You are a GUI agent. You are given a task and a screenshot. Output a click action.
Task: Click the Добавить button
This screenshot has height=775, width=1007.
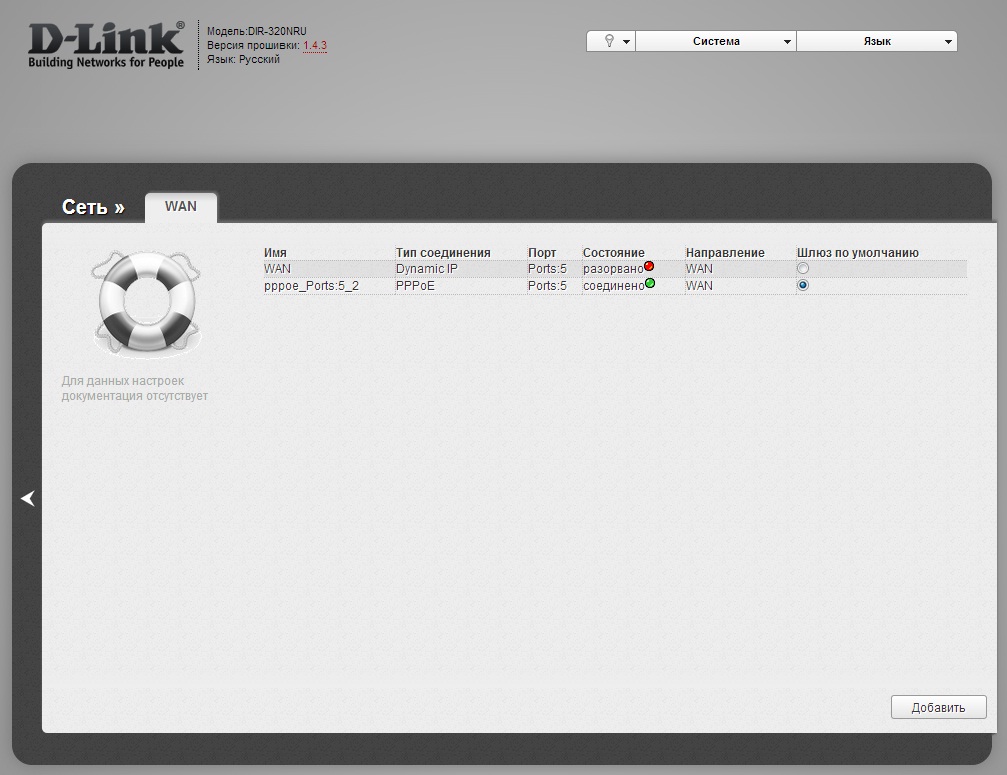point(938,707)
